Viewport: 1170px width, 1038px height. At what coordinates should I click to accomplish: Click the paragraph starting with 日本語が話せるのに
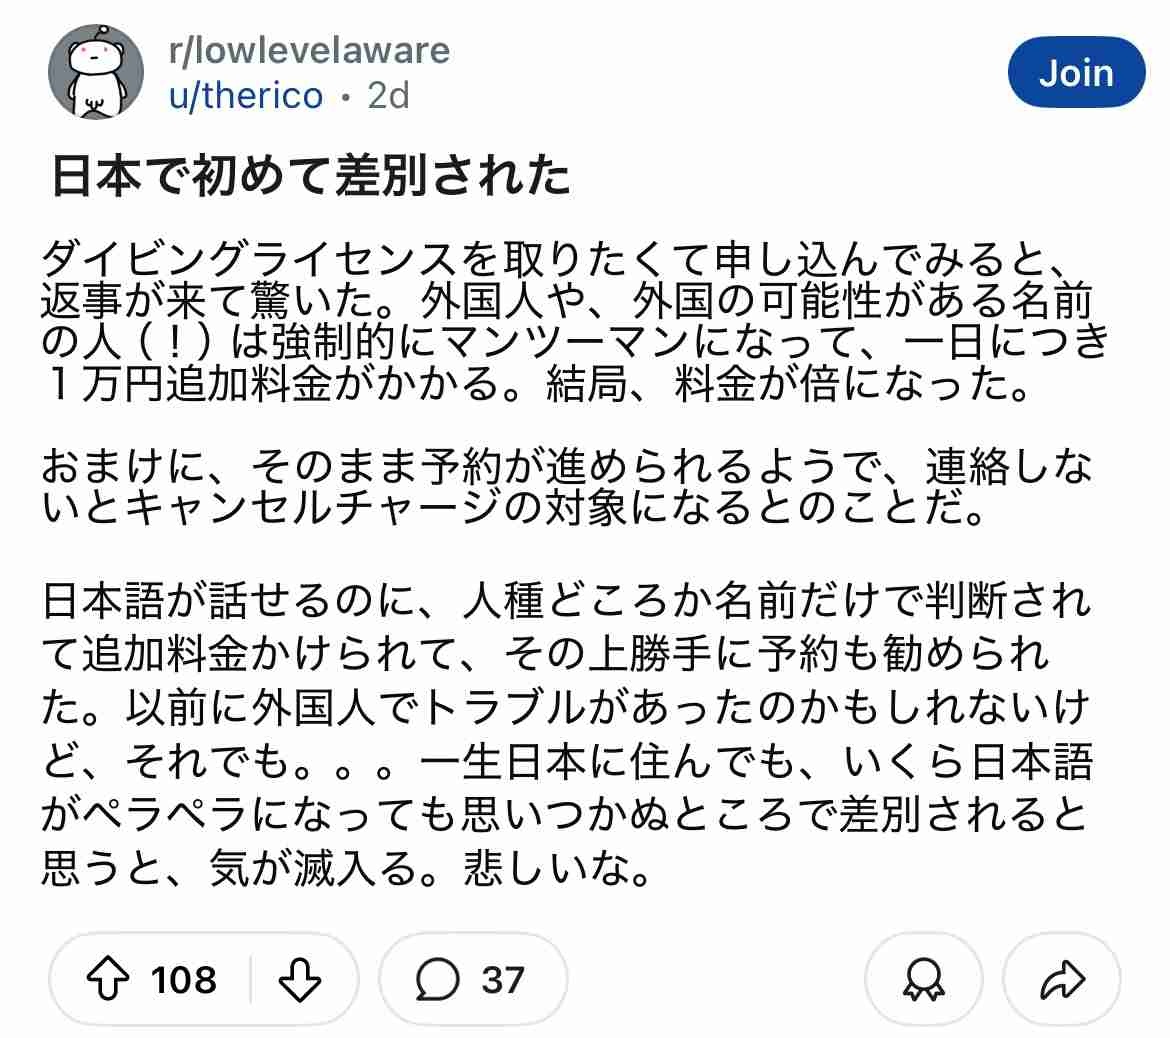point(565,735)
